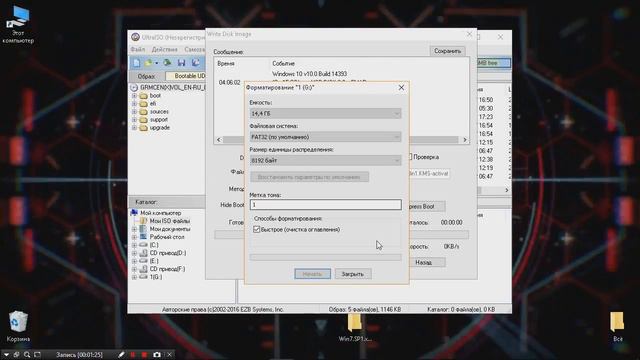Click the Save As icon in UltraISO toolbar
640x360 pixels.
(196, 62)
